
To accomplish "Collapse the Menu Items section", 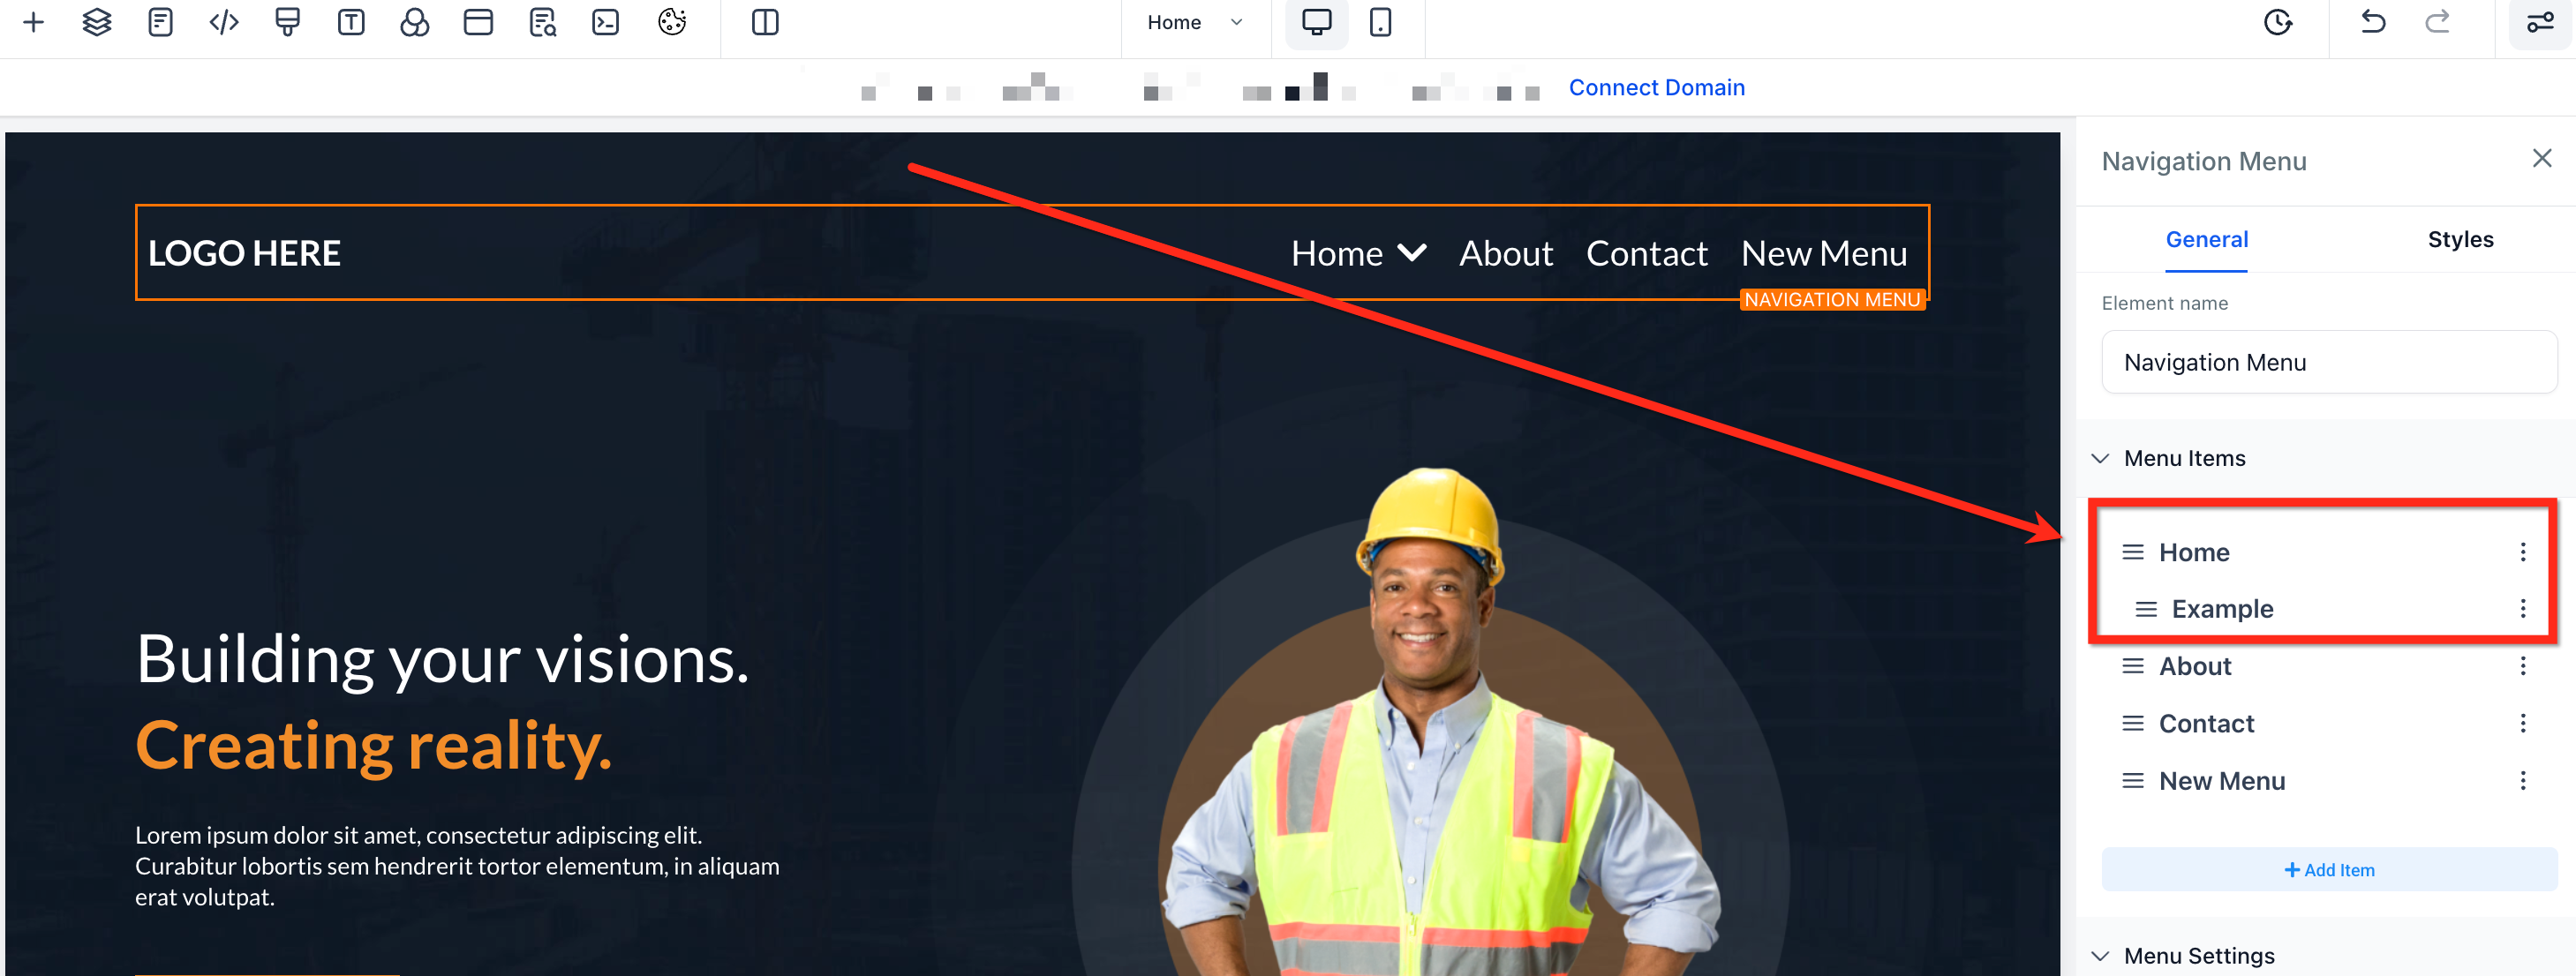I will click(x=2101, y=458).
